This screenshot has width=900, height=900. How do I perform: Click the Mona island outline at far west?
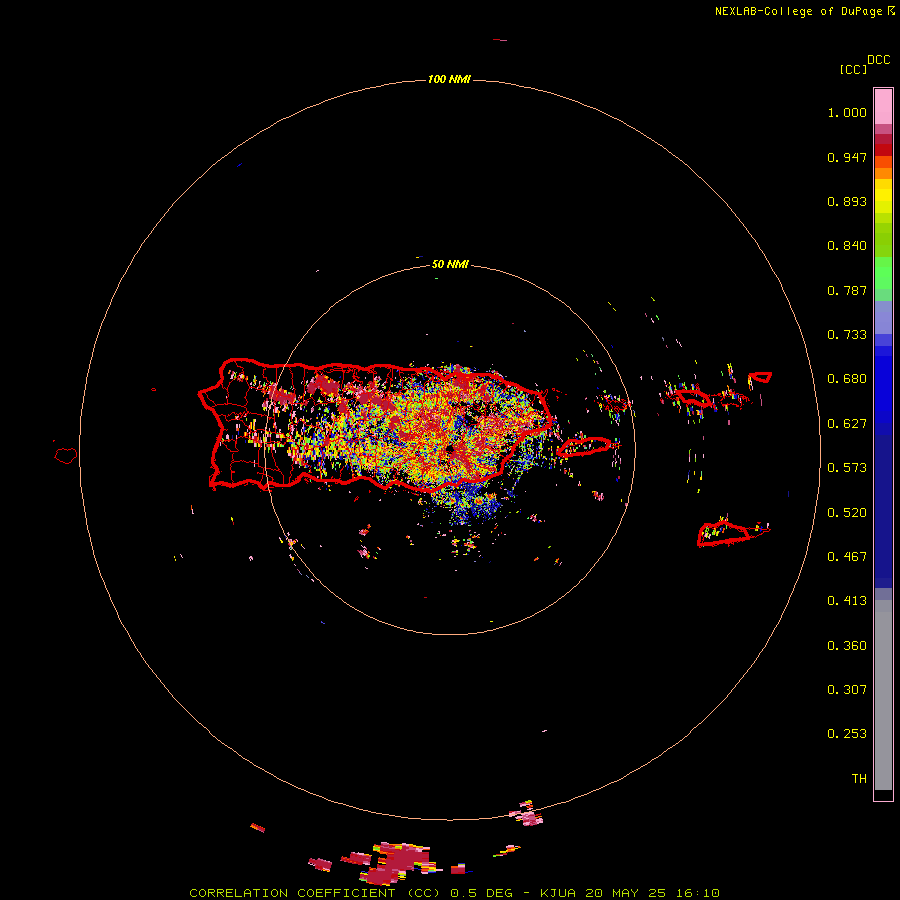tap(66, 456)
